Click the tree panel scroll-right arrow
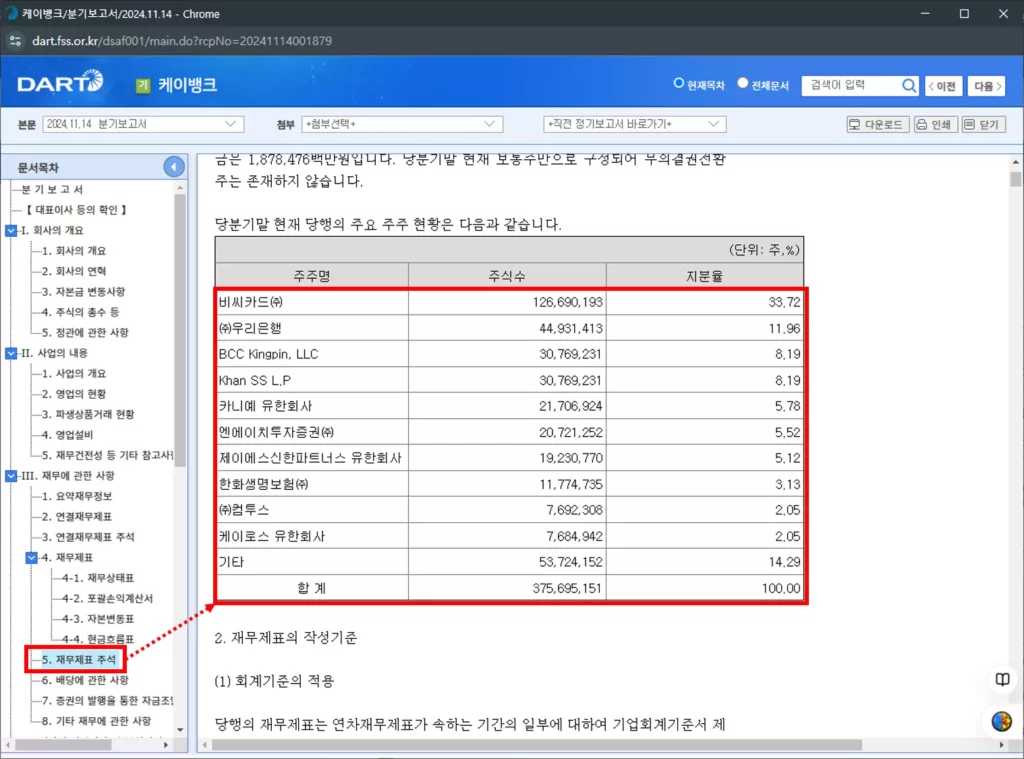 [166, 745]
